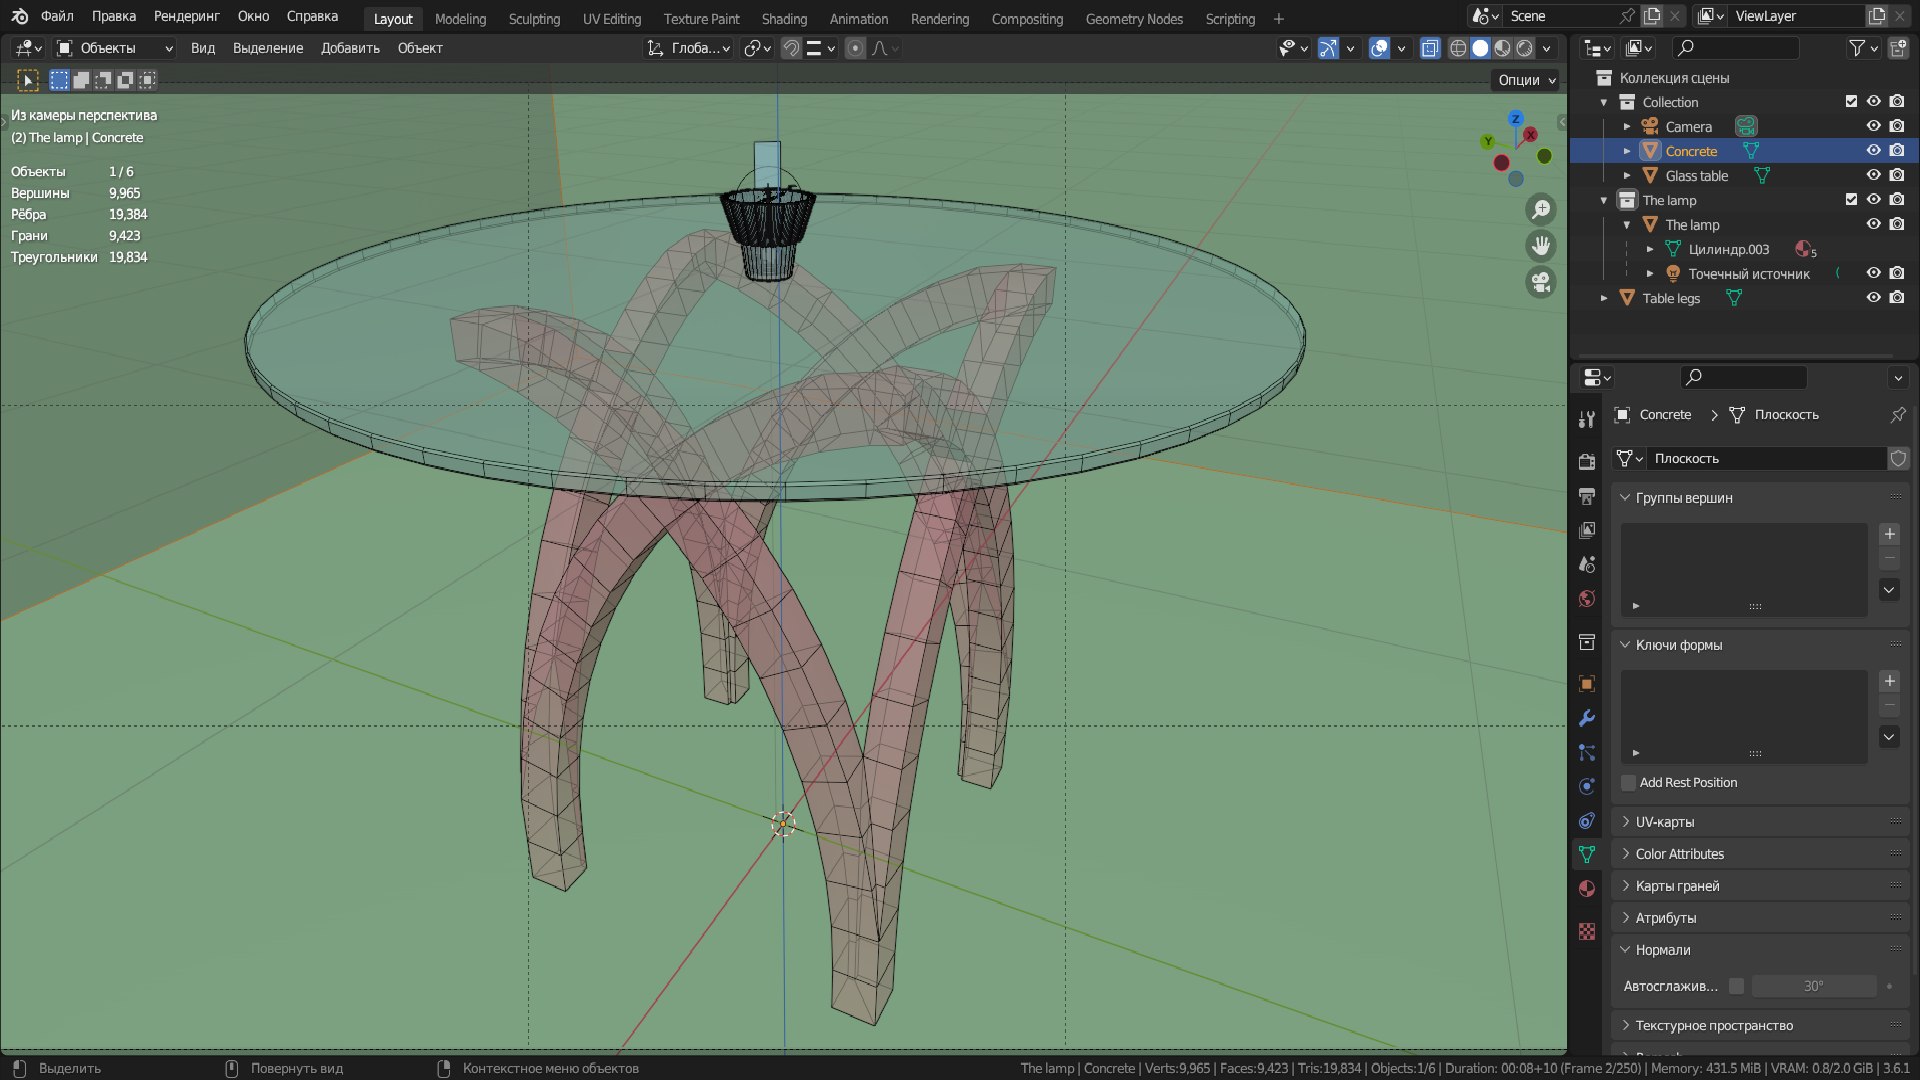This screenshot has width=1920, height=1080.
Task: Click the outliner search field
Action: coord(1735,48)
